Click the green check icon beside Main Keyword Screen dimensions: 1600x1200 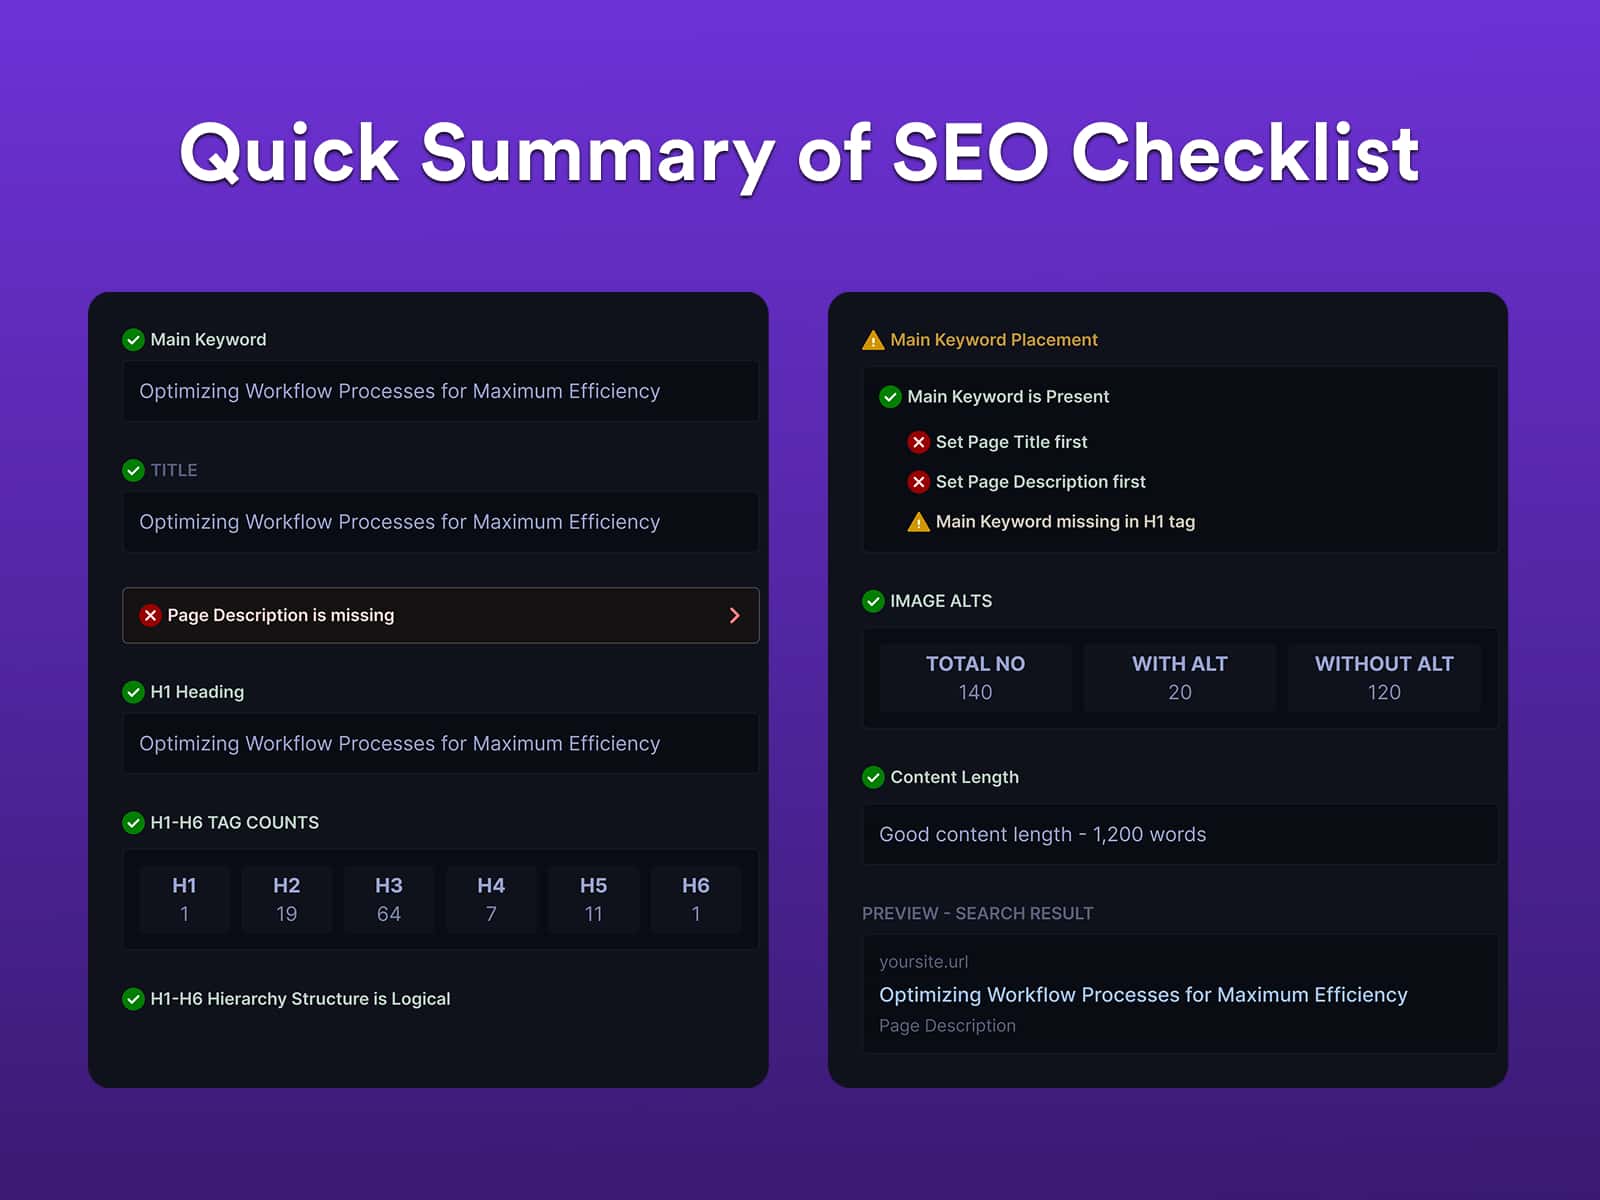pyautogui.click(x=133, y=340)
